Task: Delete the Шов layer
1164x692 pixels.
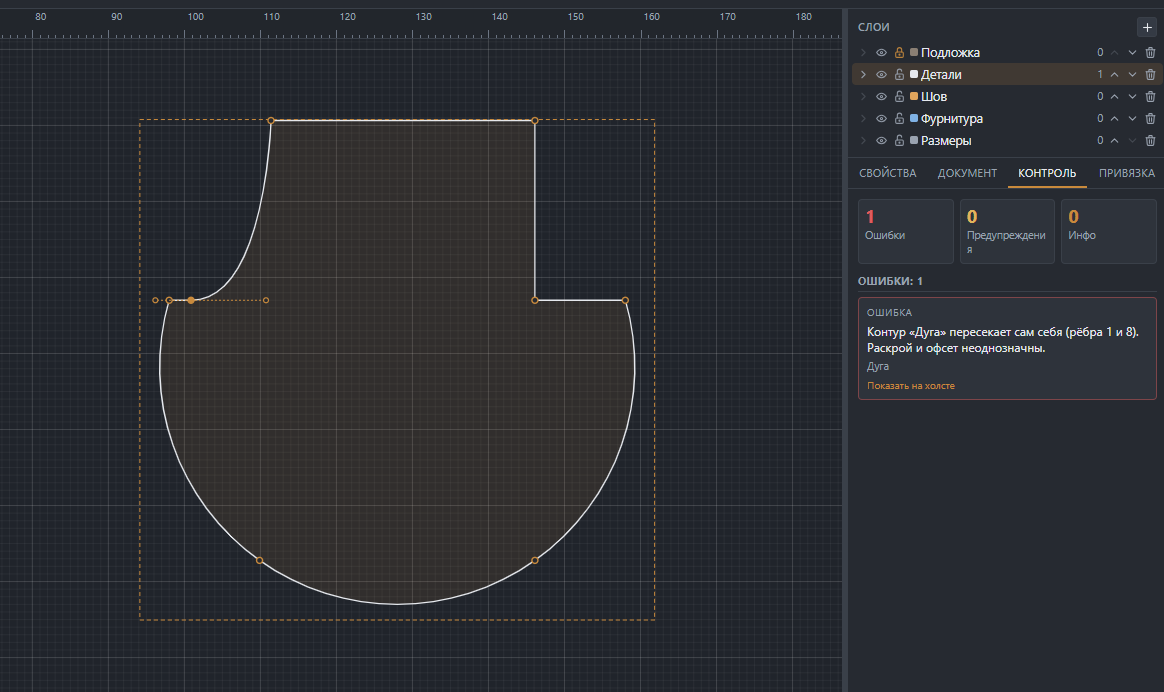Action: [1150, 97]
